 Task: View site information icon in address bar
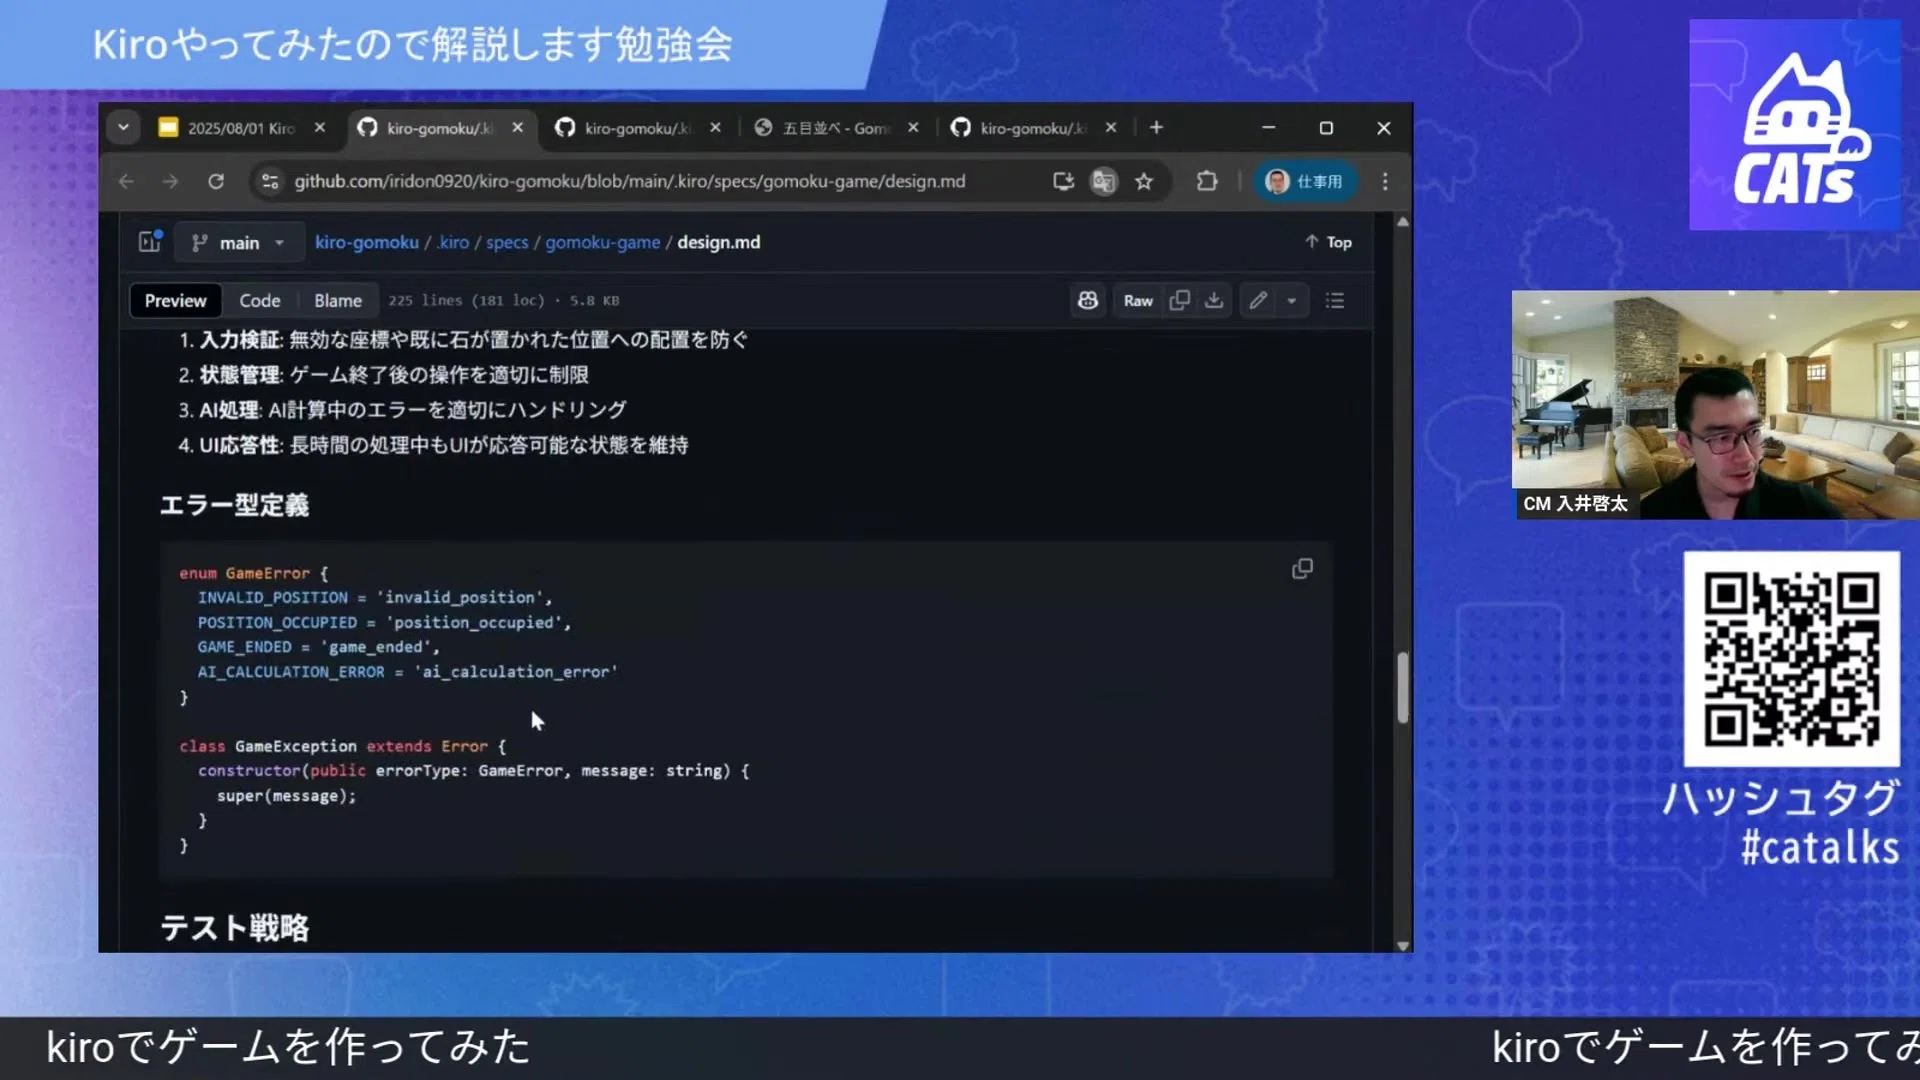pos(270,181)
